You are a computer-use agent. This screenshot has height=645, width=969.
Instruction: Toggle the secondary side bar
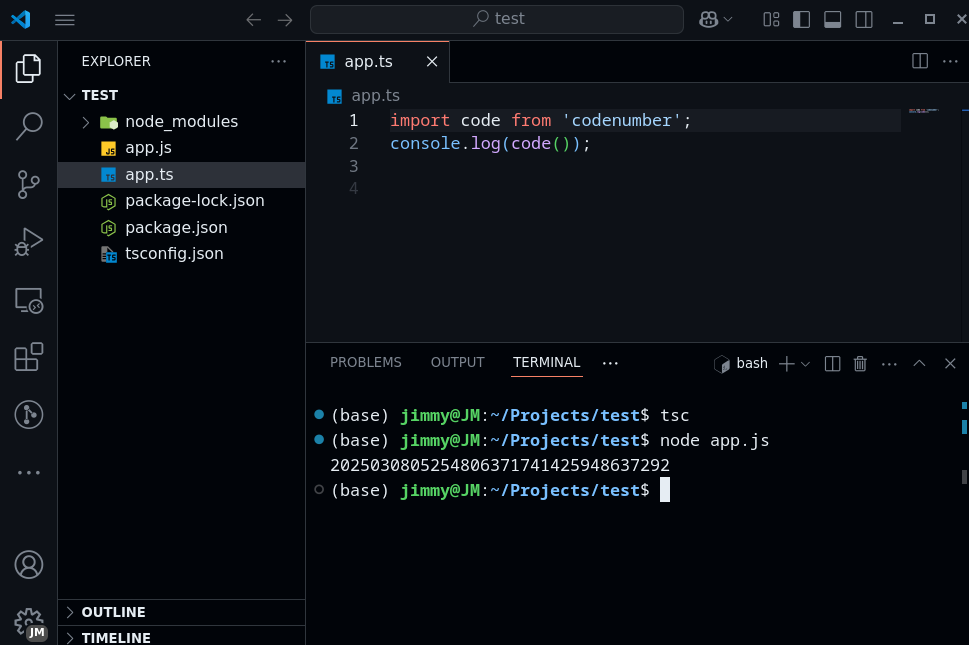864,20
